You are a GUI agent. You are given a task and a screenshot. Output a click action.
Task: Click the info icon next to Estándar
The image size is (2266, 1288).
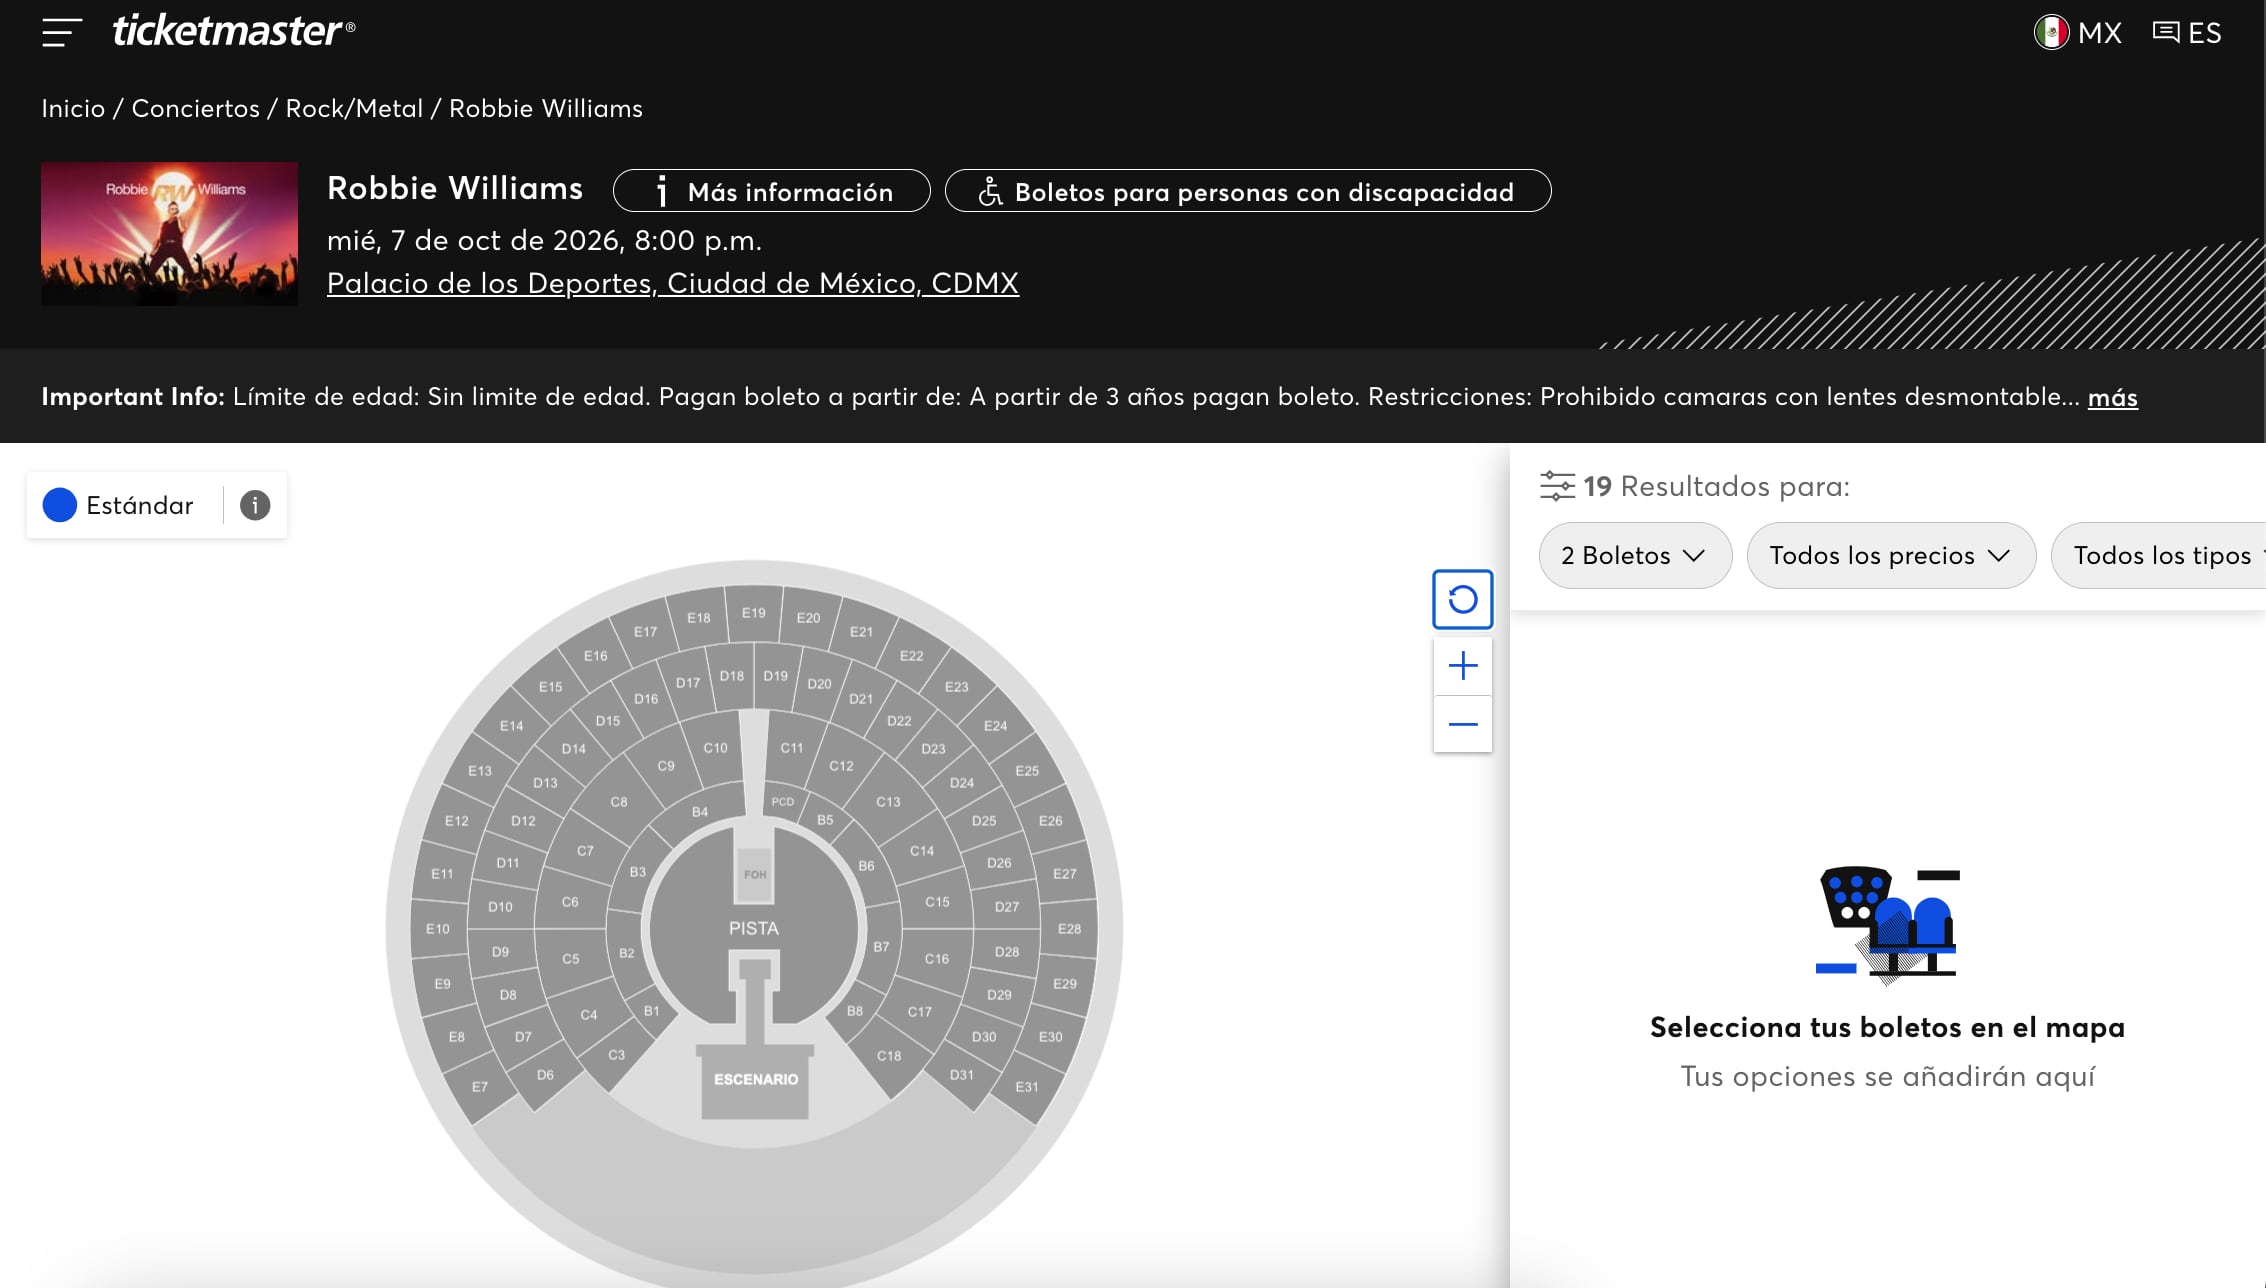pos(254,505)
